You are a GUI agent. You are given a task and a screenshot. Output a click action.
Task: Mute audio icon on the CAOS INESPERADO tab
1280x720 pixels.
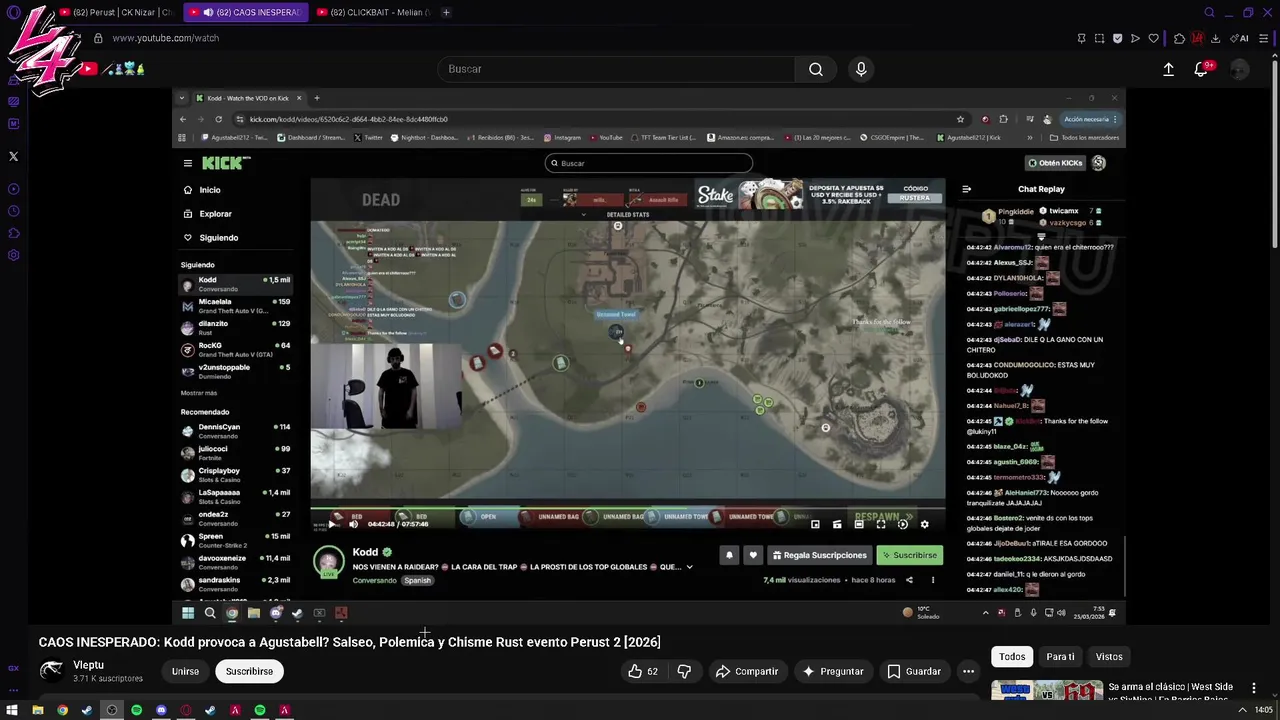208,12
